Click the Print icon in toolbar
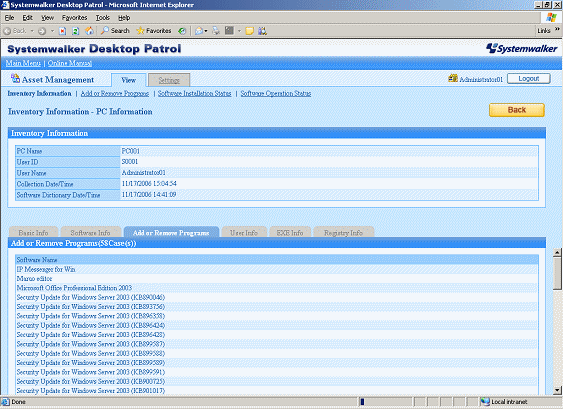This screenshot has width=563, height=409. pos(216,31)
